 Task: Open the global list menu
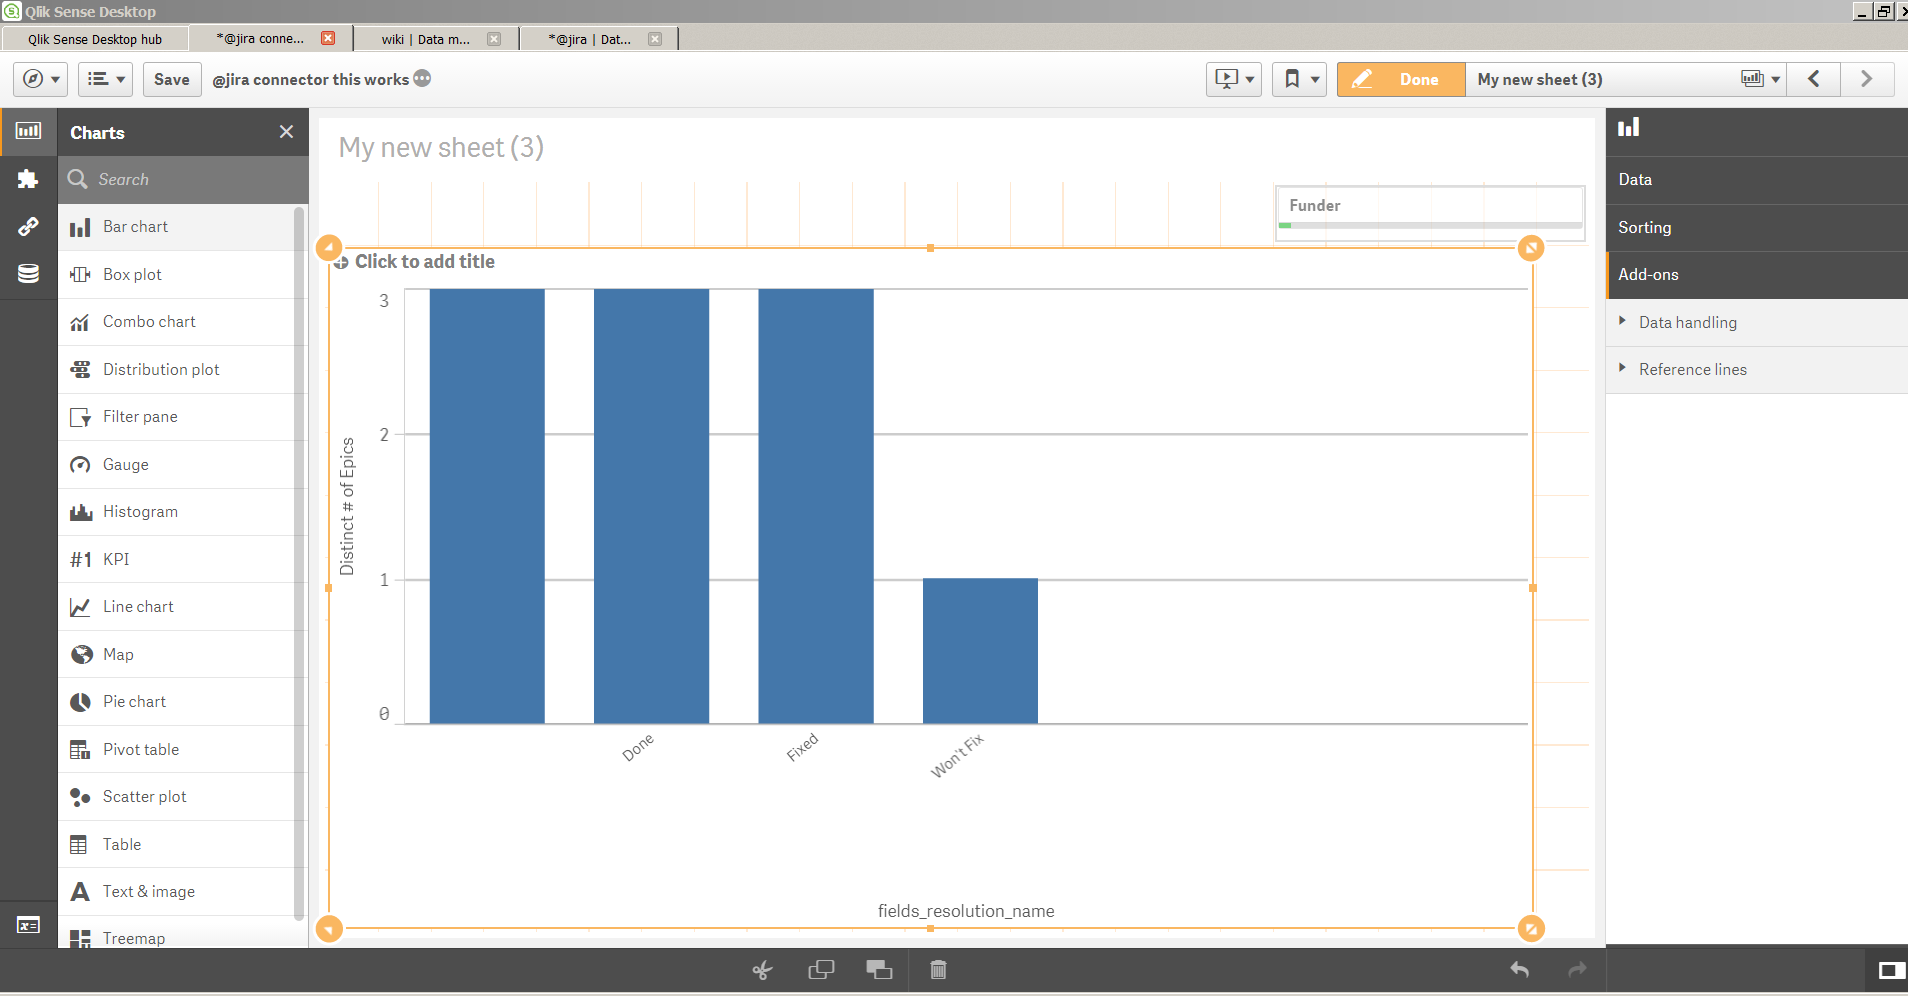pyautogui.click(x=106, y=79)
